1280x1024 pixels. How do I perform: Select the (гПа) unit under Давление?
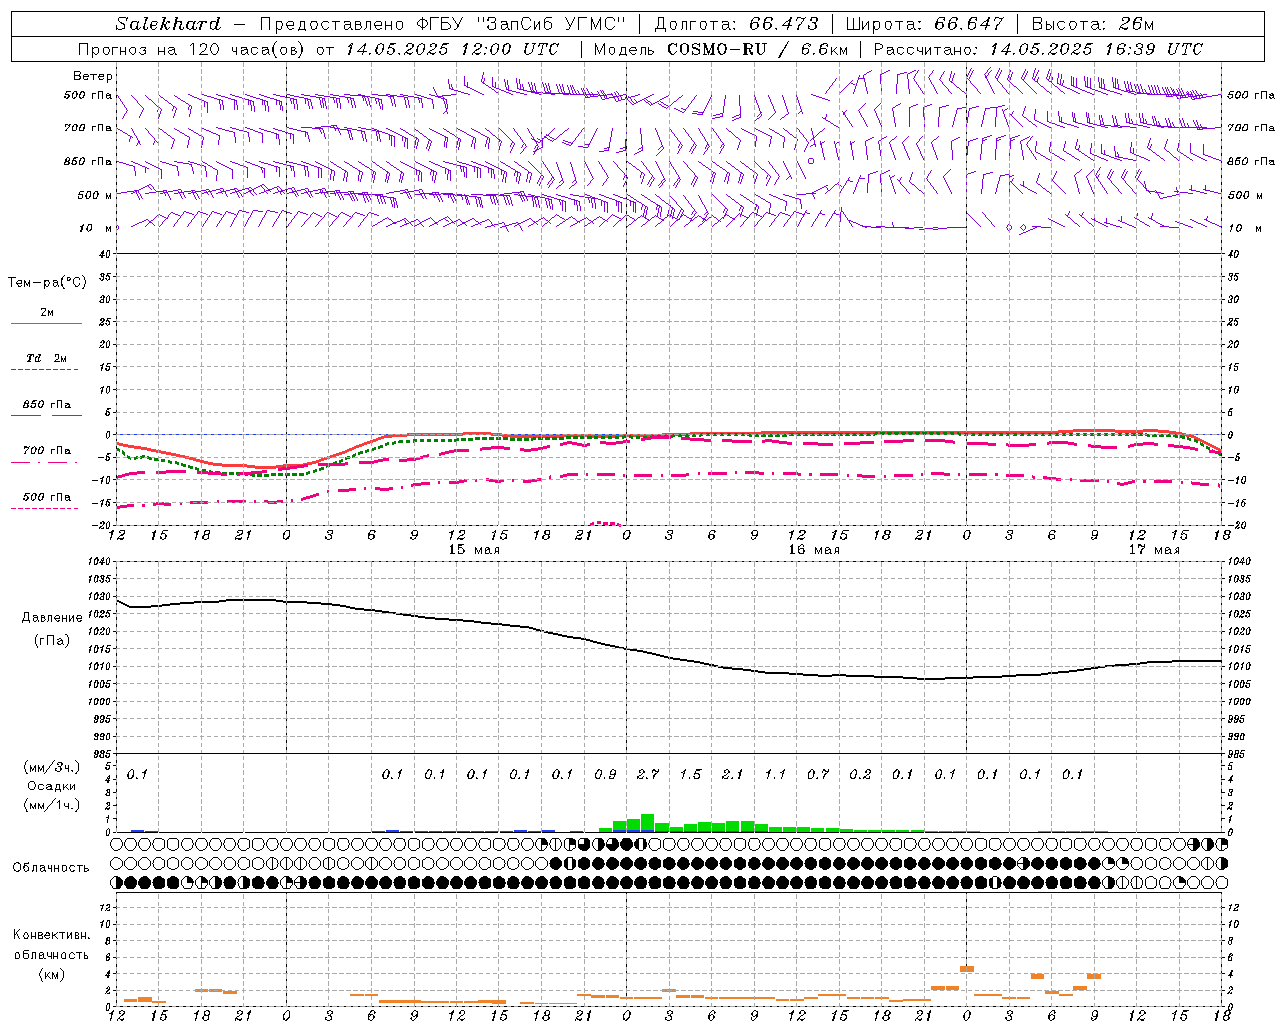point(52,640)
